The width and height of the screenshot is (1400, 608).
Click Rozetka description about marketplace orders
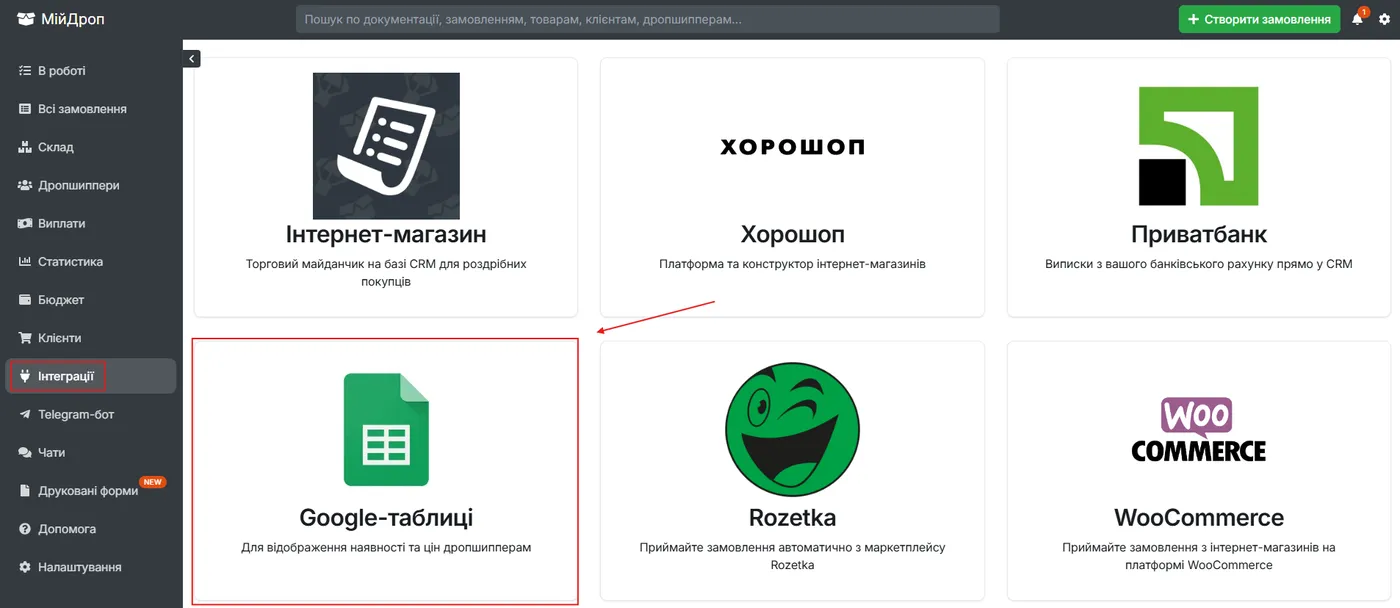(x=792, y=556)
